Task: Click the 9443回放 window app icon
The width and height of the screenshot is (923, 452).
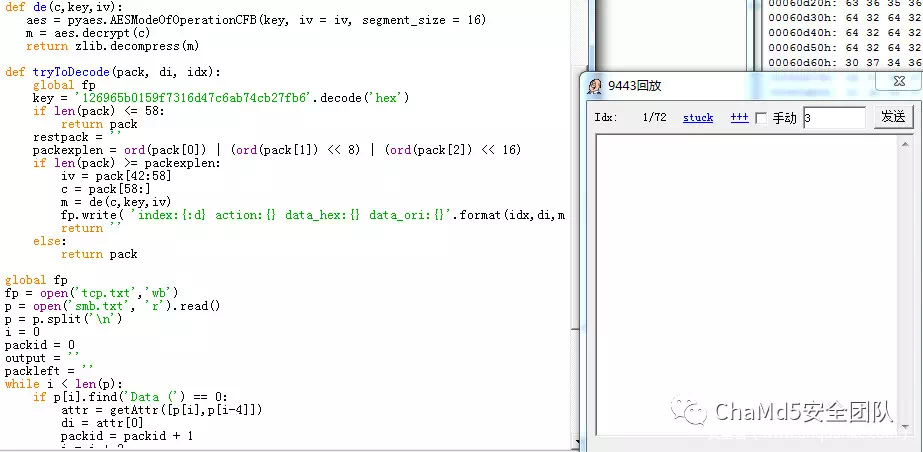Action: click(594, 86)
